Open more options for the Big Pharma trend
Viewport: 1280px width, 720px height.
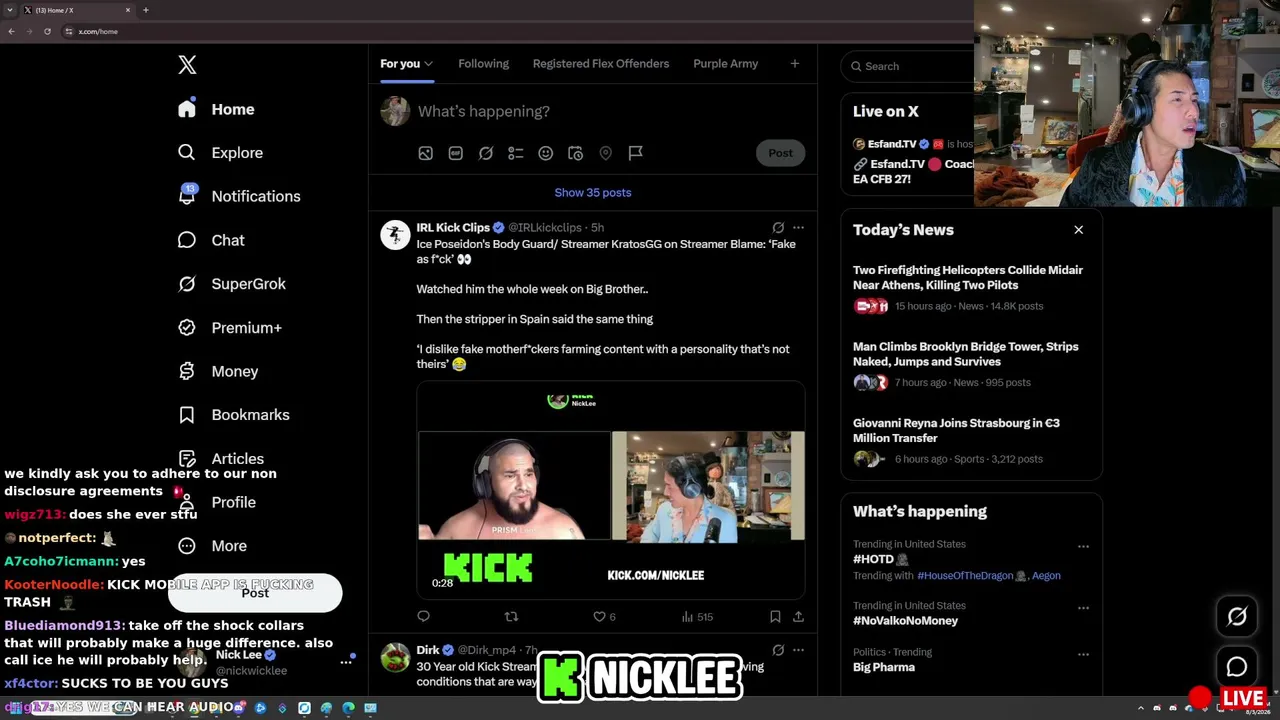(1083, 654)
